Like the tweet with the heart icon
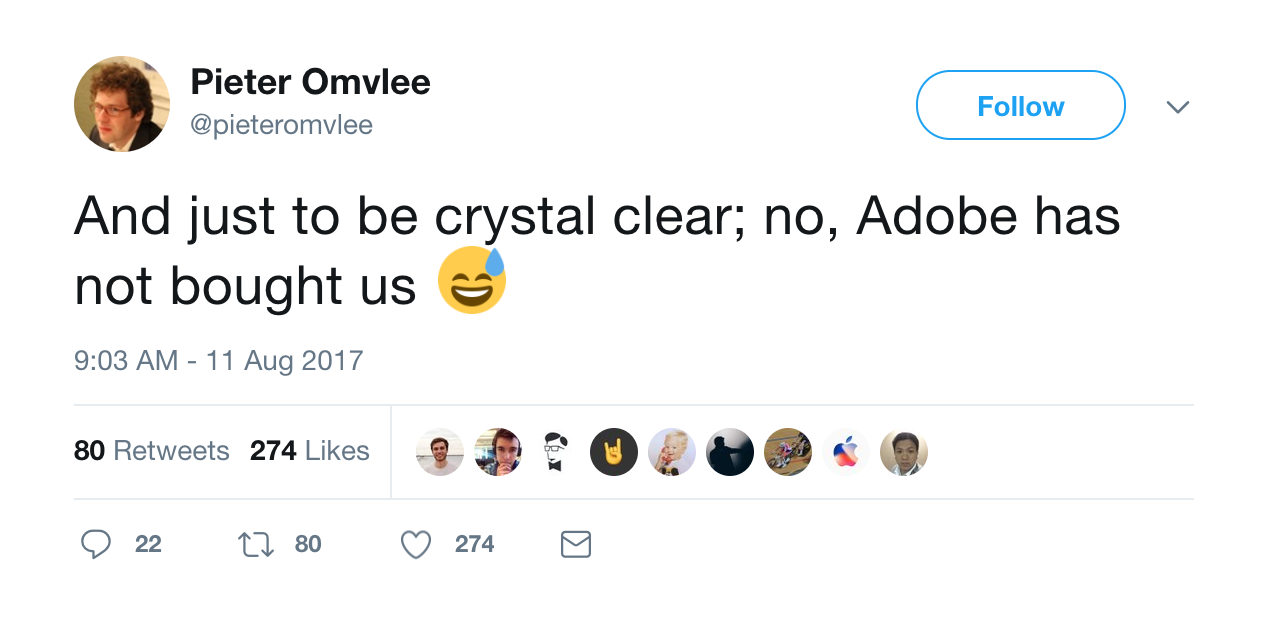The height and width of the screenshot is (618, 1270). [x=415, y=544]
